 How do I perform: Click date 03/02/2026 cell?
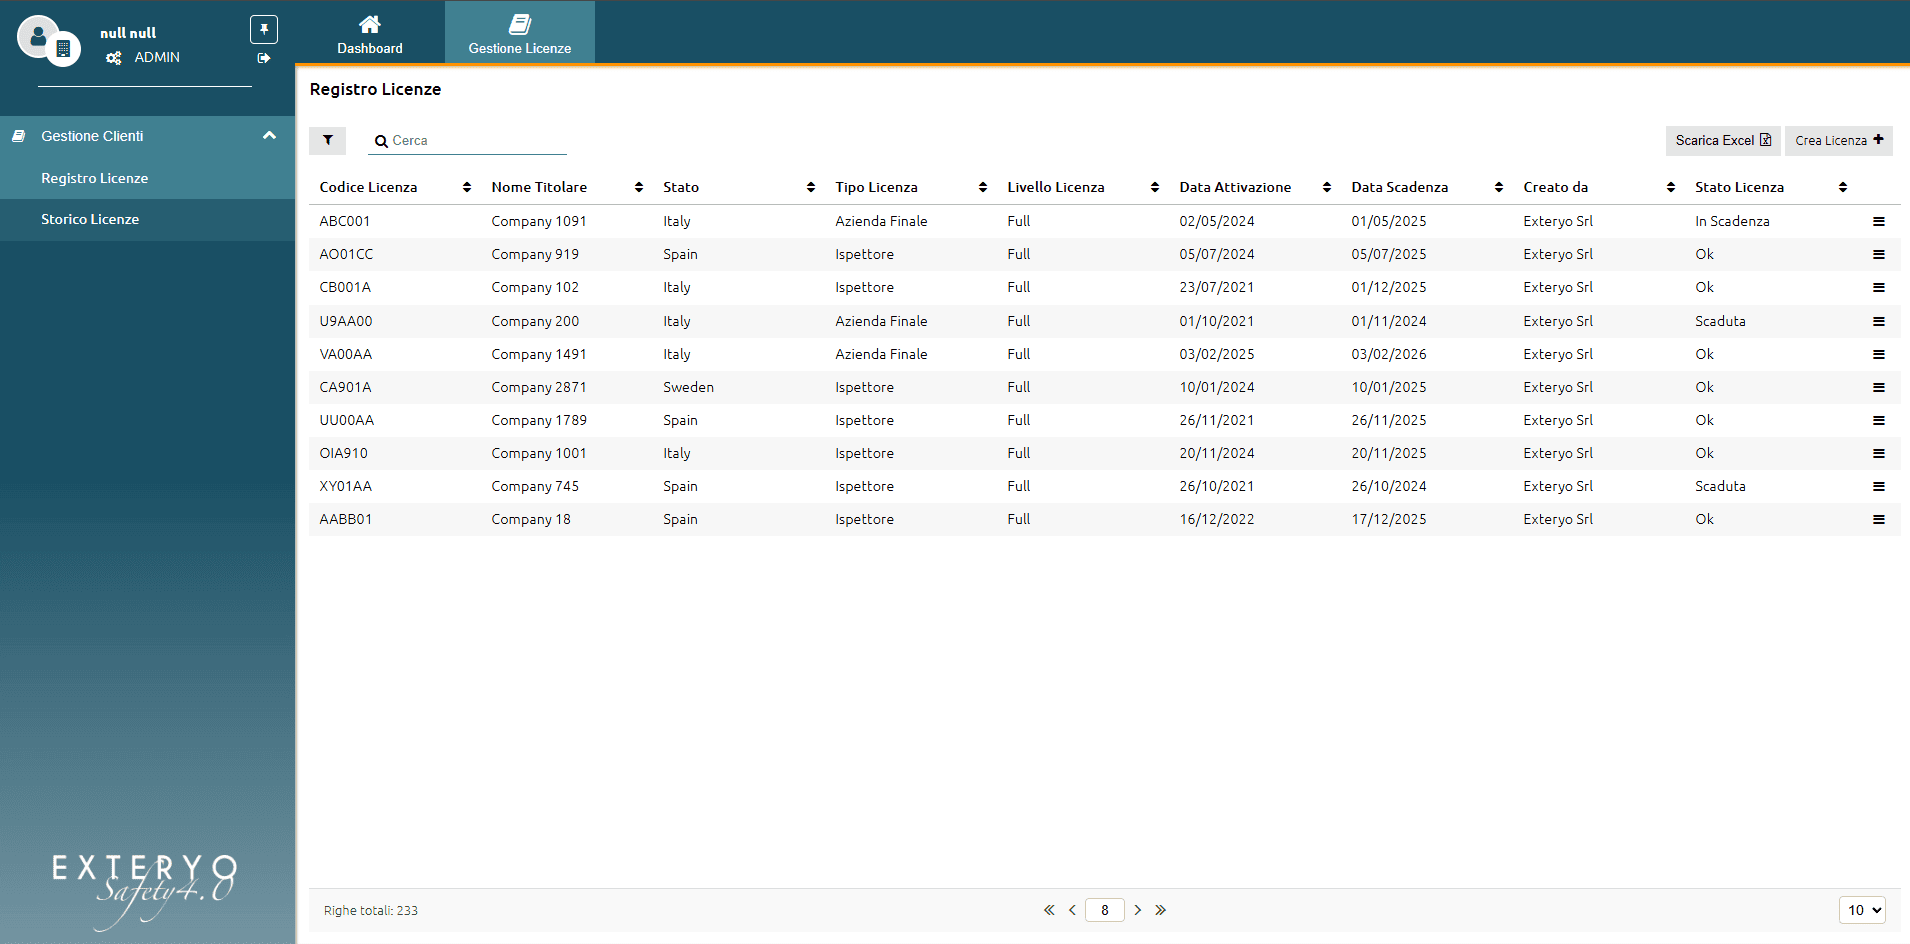pyautogui.click(x=1389, y=354)
